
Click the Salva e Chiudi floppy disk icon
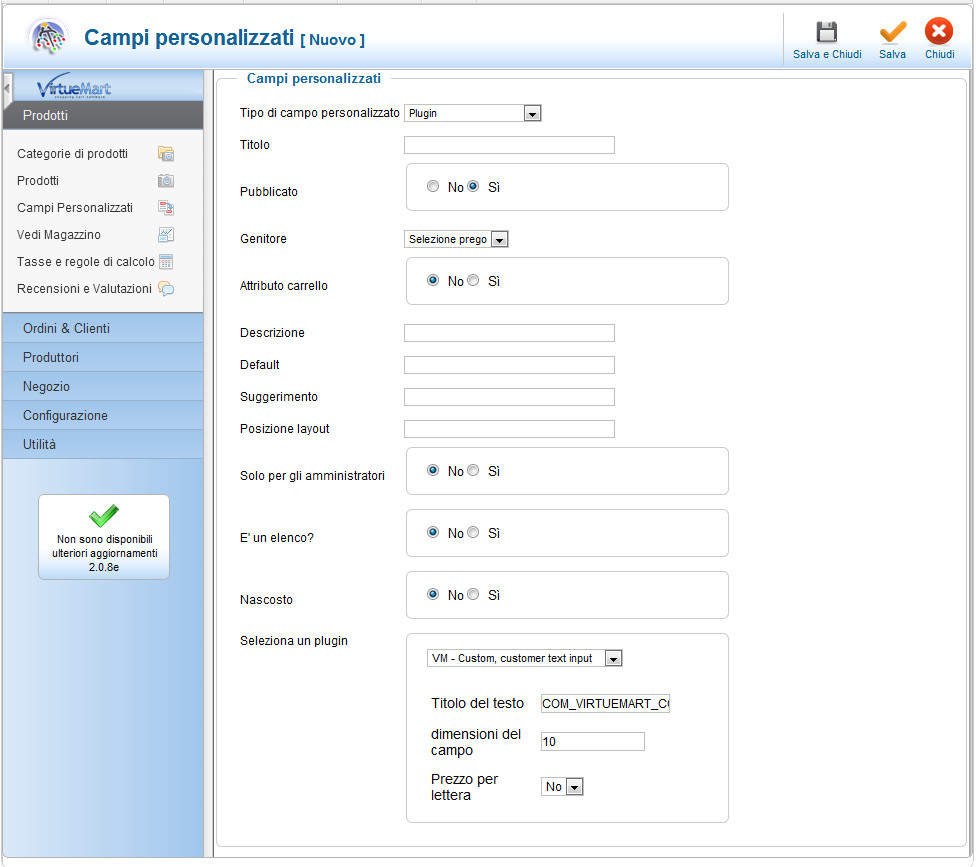click(x=826, y=33)
